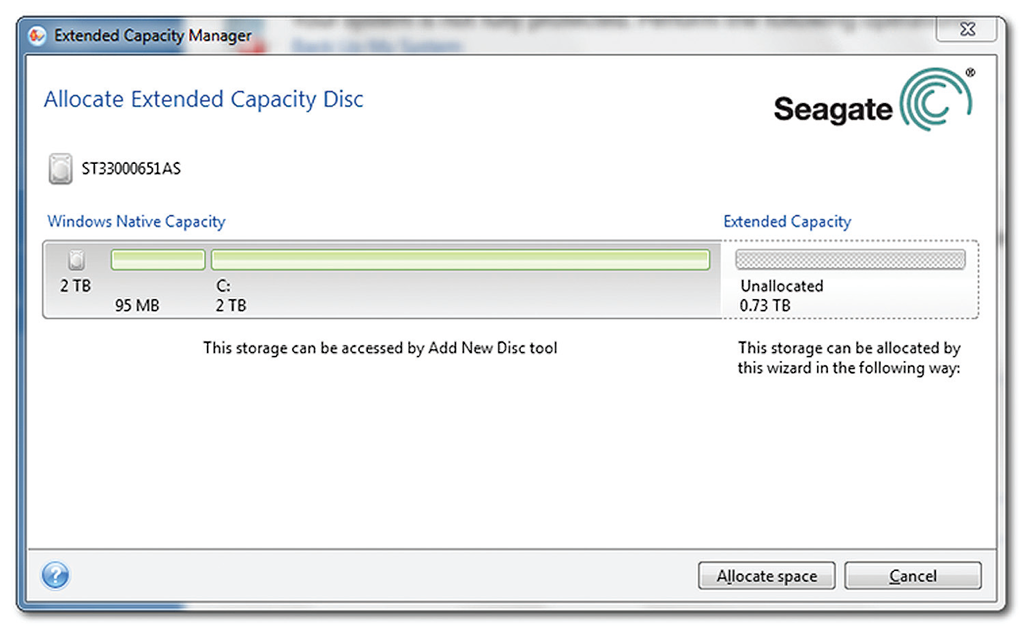Image resolution: width=1024 pixels, height=629 pixels.
Task: Click the Allocate Extended Capacity Disc title
Action: click(x=203, y=99)
